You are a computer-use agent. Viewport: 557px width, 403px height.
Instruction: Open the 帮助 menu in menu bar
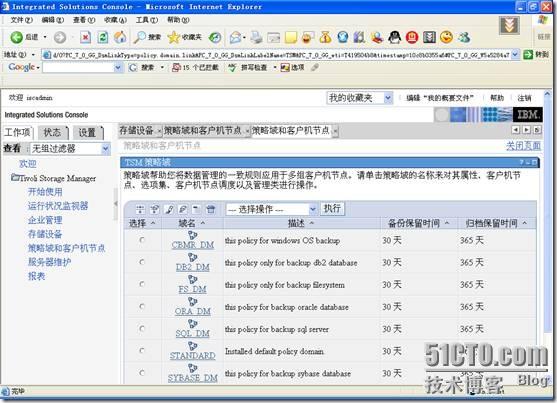pos(178,20)
